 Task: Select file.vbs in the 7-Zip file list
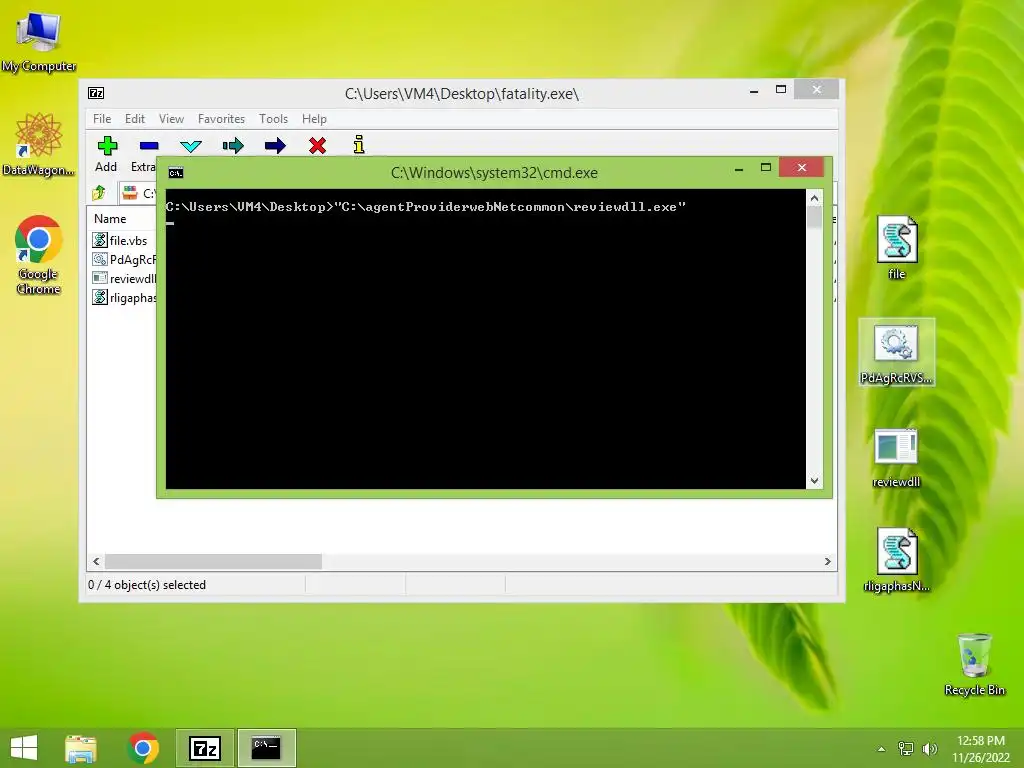tap(121, 240)
